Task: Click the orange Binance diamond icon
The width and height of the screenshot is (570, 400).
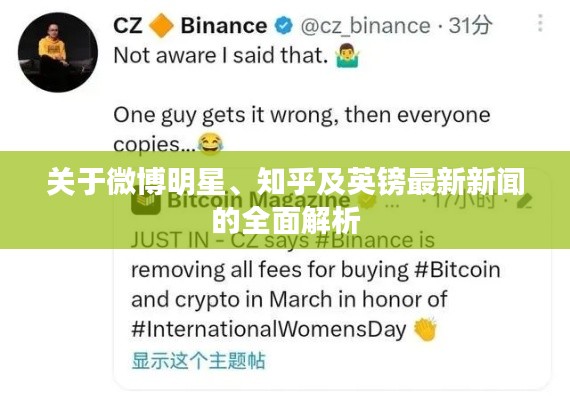Action: 161,25
